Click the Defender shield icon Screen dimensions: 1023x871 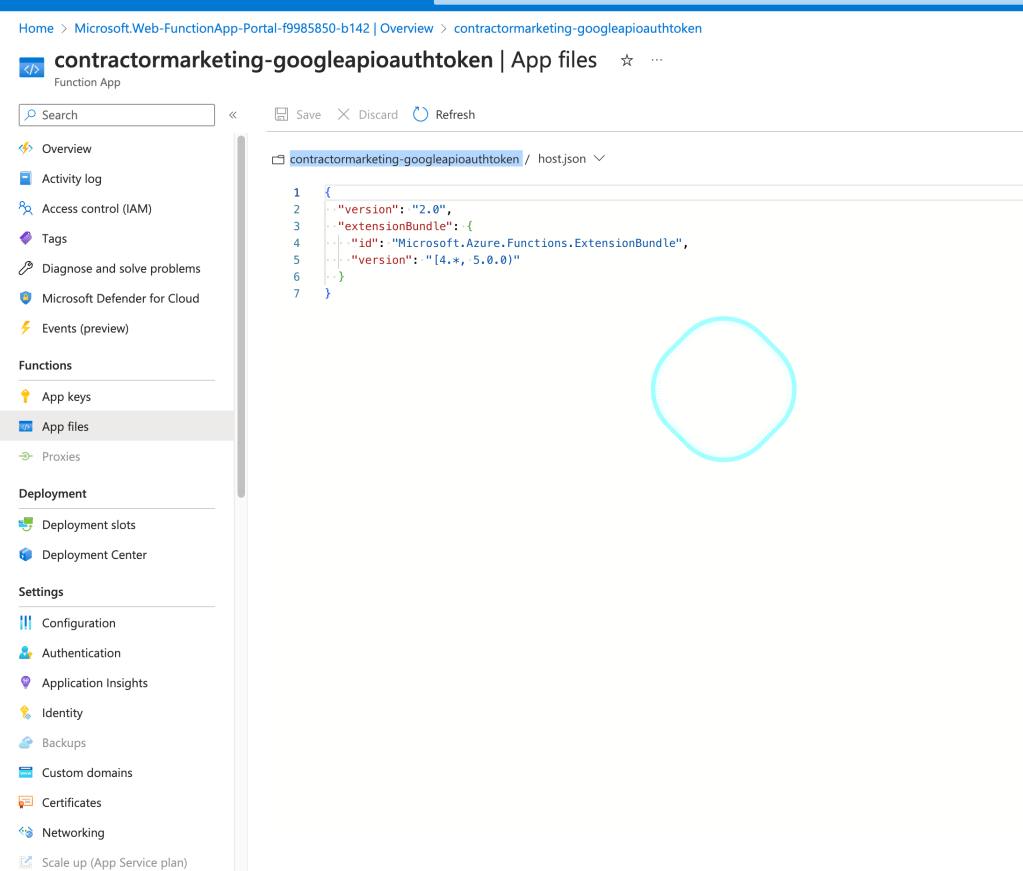pos(25,298)
